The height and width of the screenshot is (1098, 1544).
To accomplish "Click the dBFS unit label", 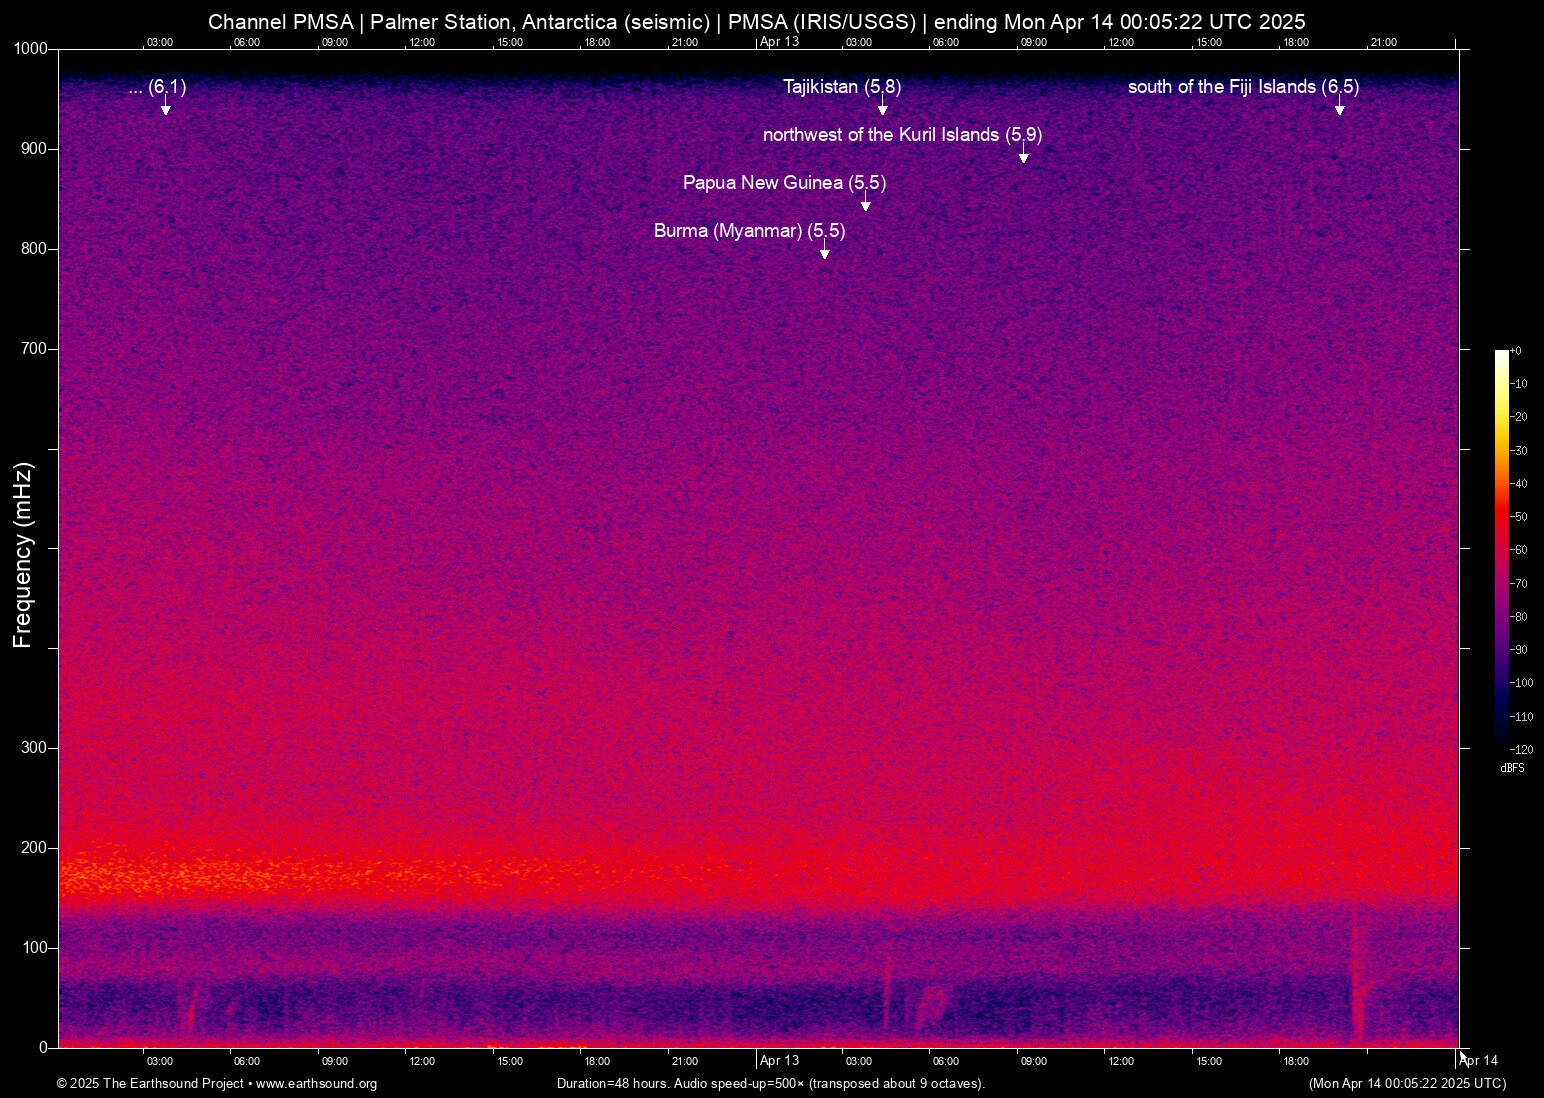I will 1513,769.
